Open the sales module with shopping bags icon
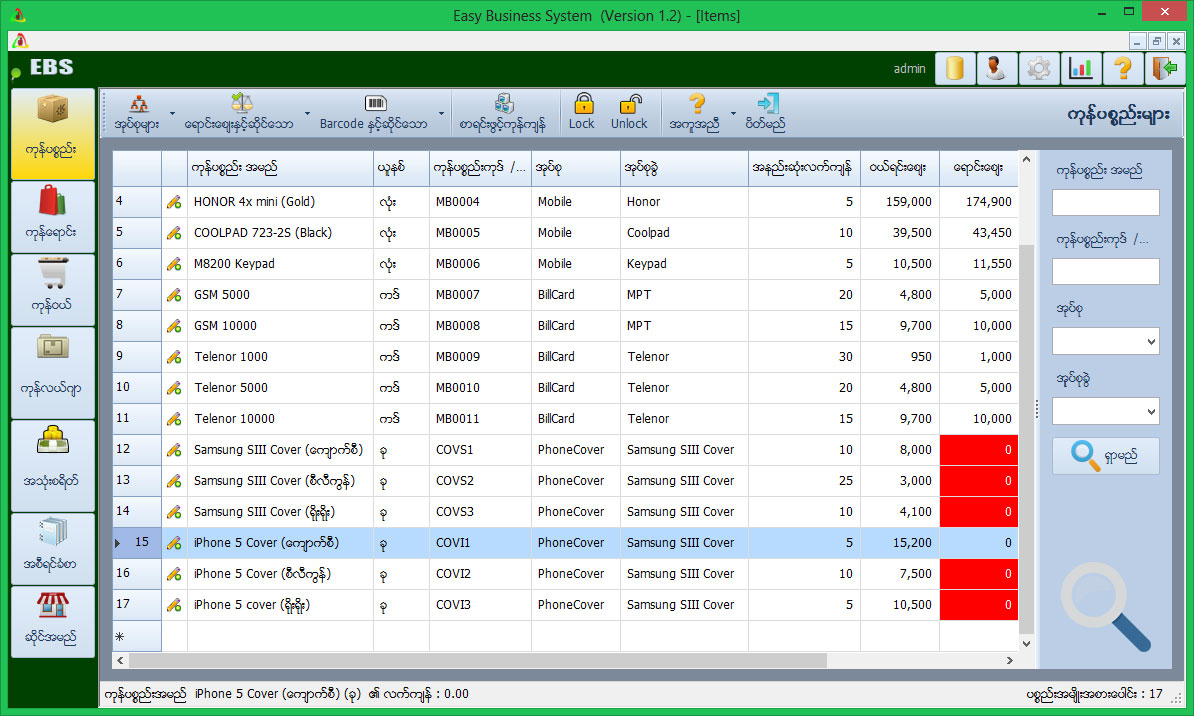This screenshot has height=716, width=1194. [53, 217]
